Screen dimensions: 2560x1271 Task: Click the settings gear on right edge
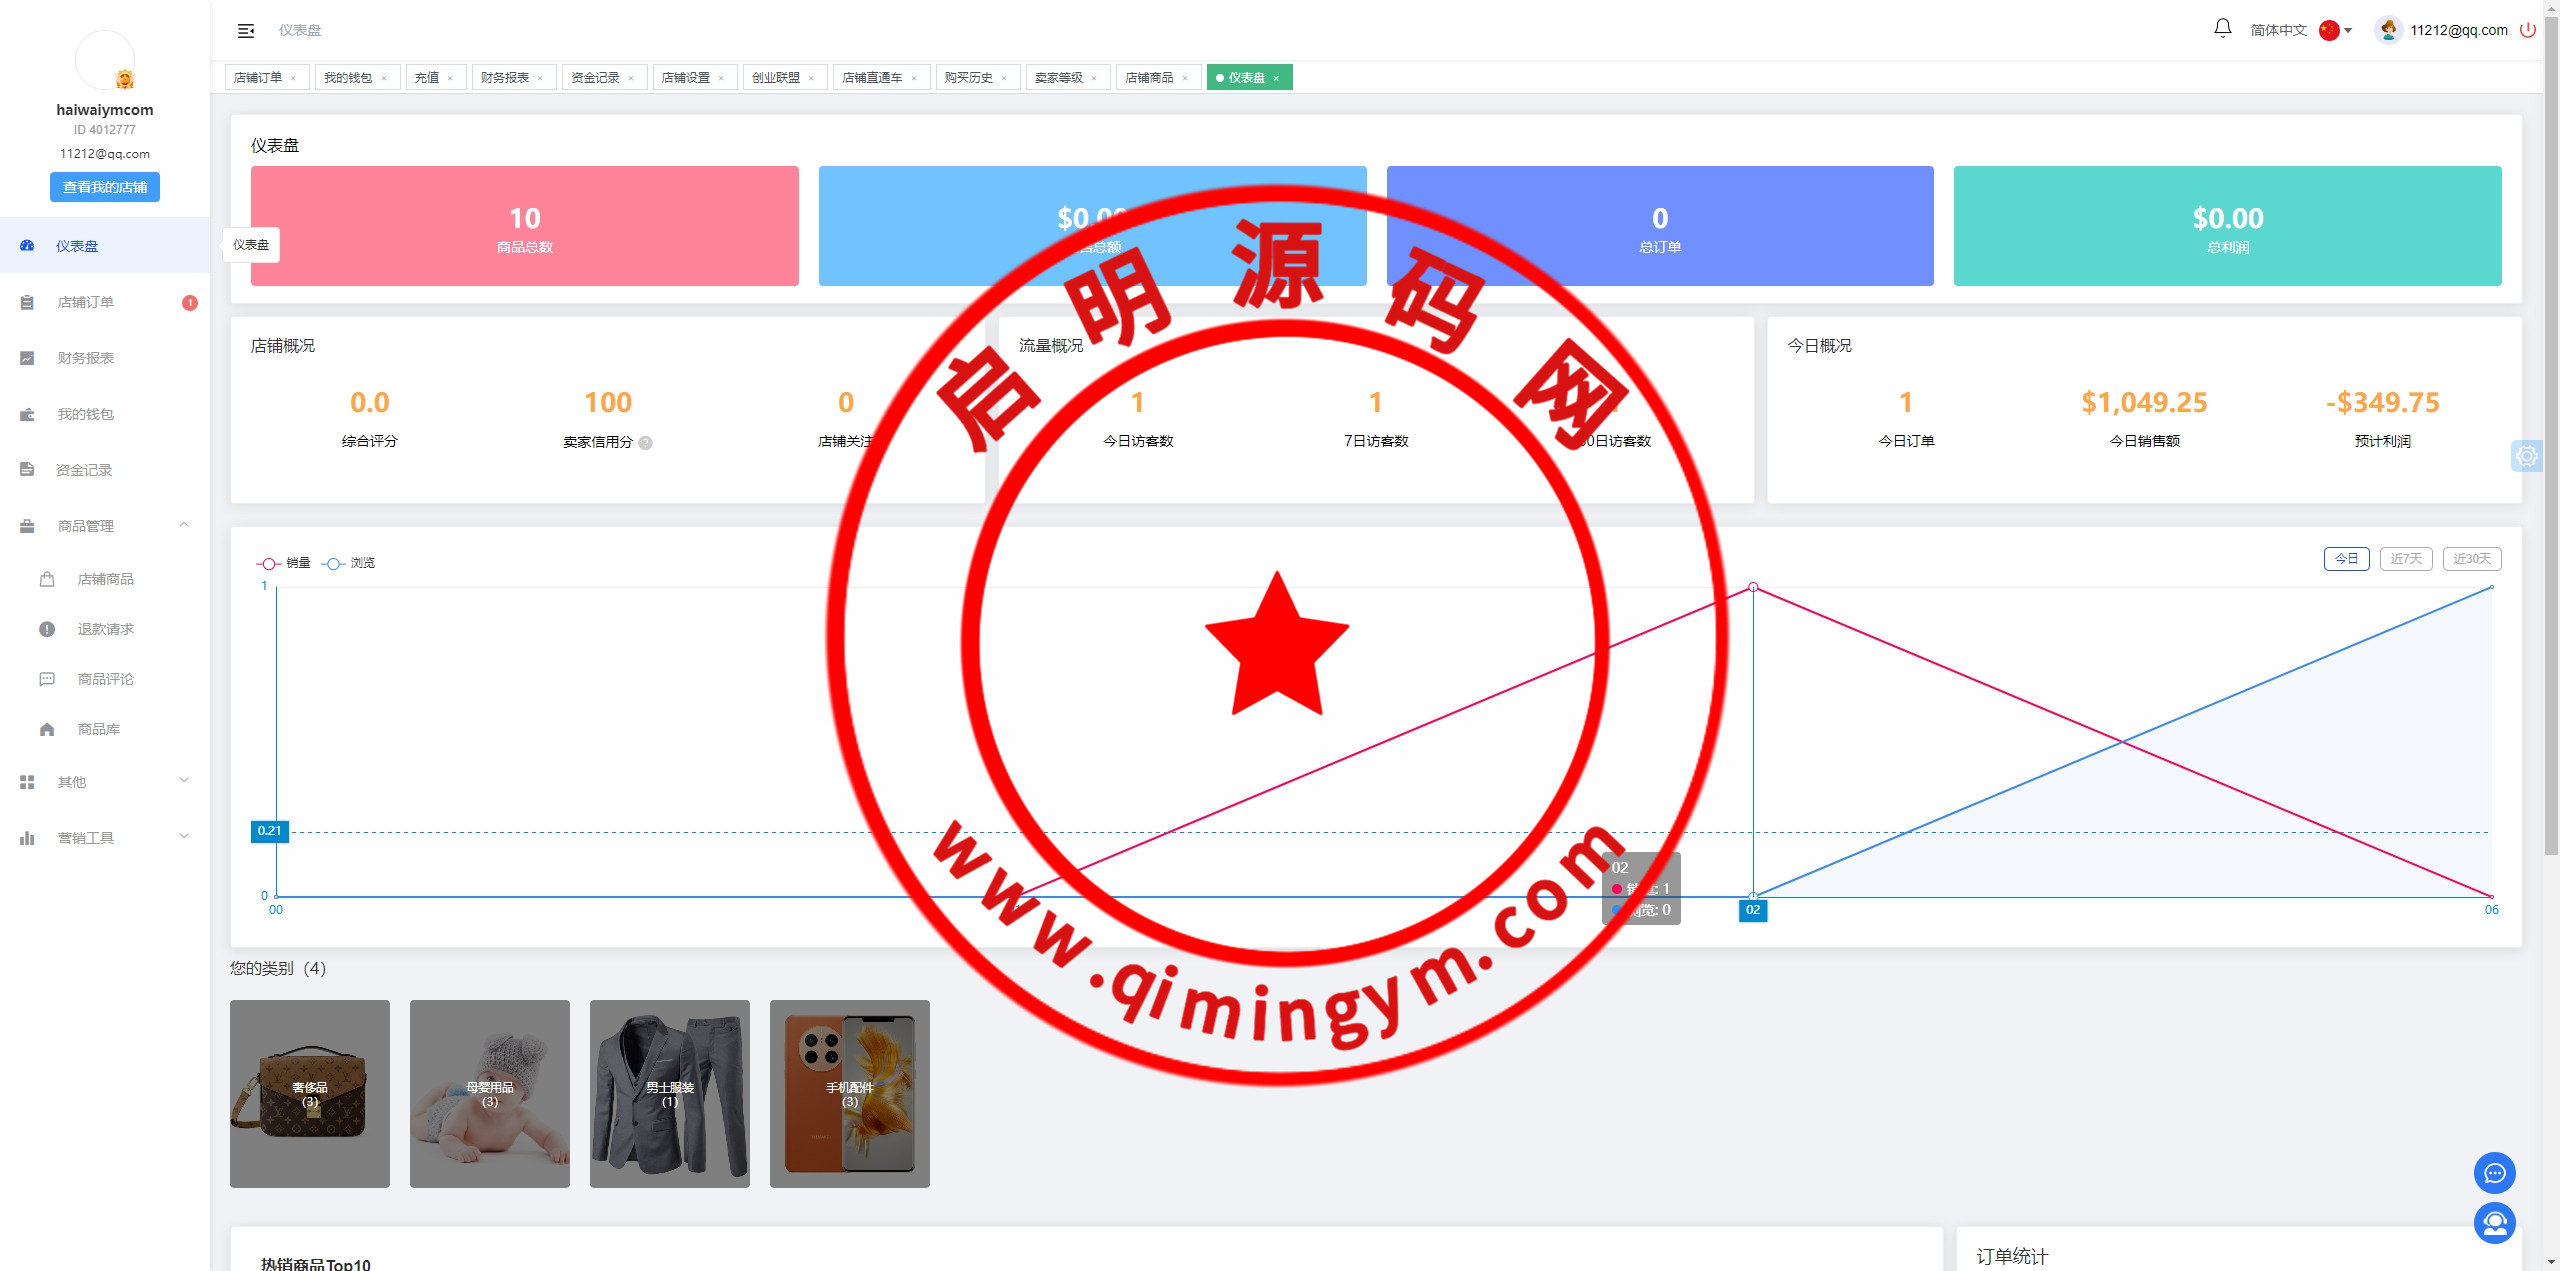pyautogui.click(x=2527, y=456)
